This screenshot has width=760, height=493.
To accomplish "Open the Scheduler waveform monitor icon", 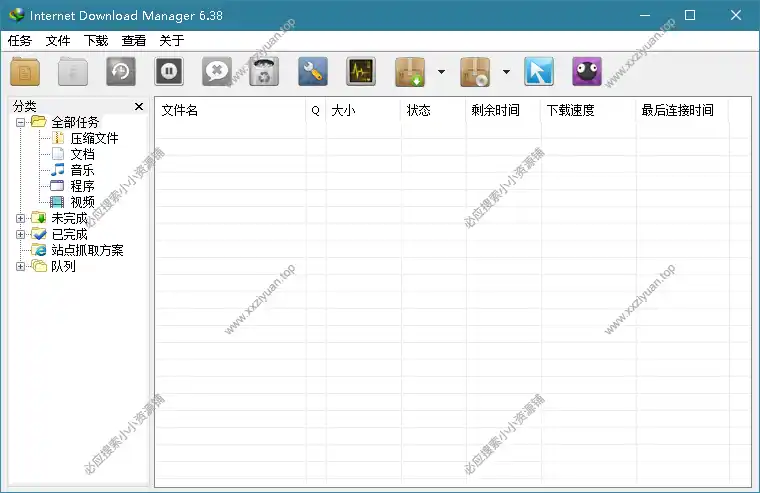I will tap(361, 72).
